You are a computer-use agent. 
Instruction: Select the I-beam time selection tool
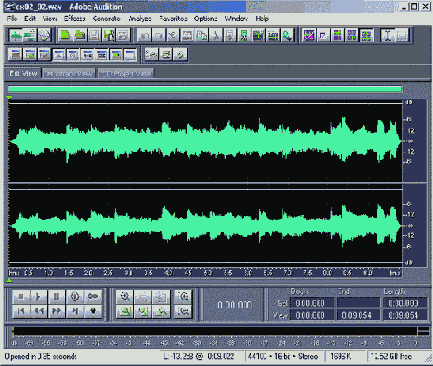pyautogui.click(x=388, y=35)
